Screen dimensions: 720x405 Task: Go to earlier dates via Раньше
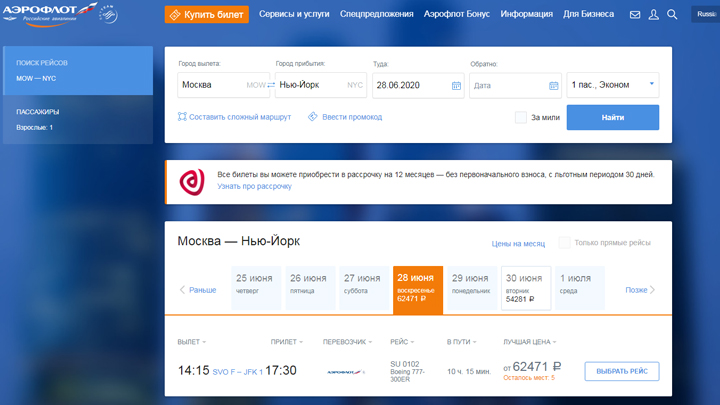[x=198, y=290]
